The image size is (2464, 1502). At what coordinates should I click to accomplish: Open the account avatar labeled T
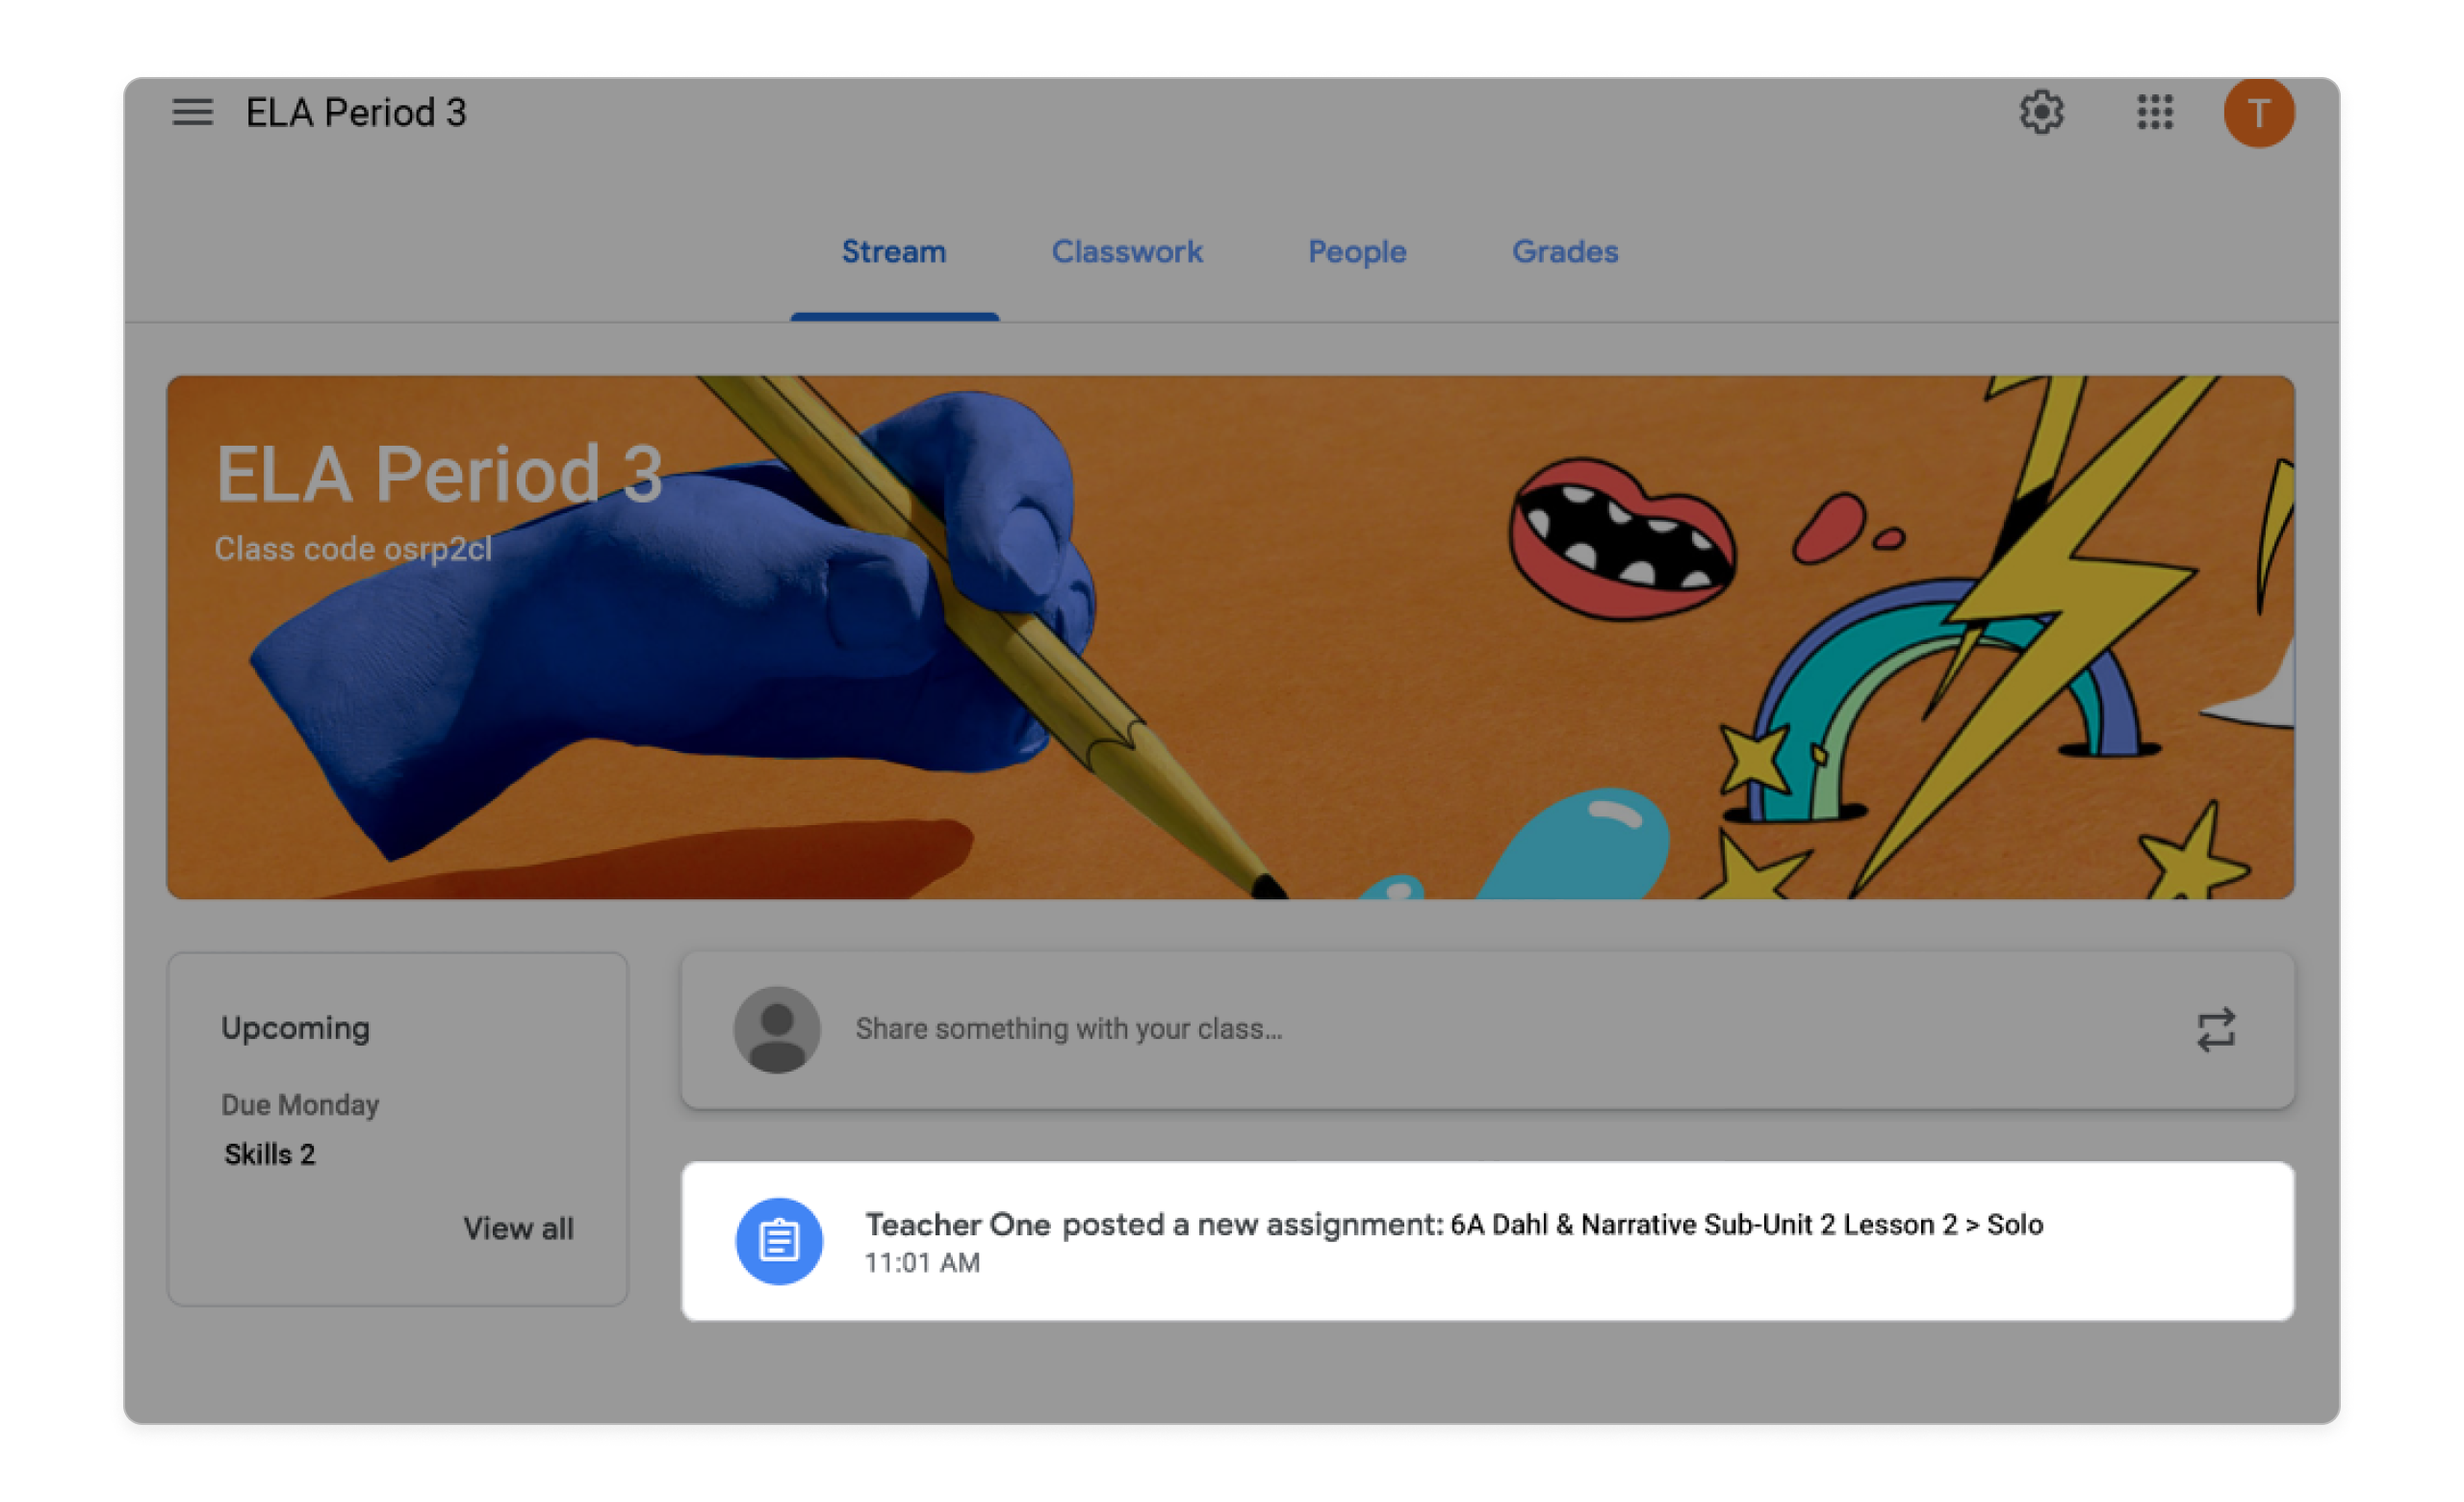(x=2258, y=113)
